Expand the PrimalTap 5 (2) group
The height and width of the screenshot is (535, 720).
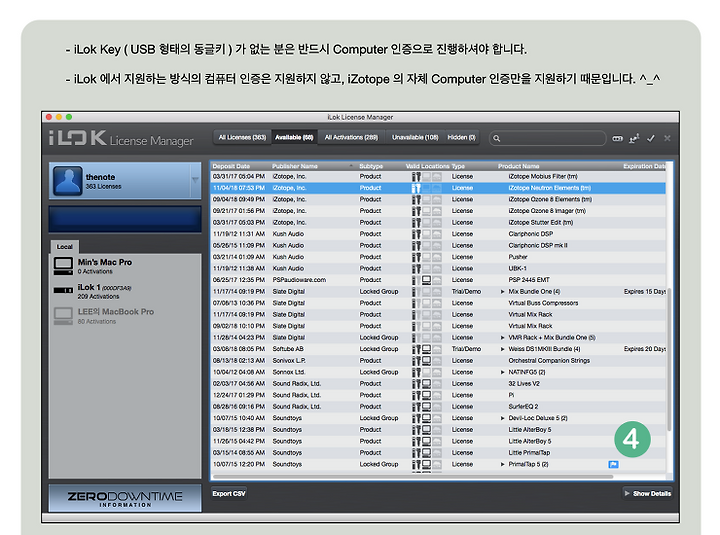coord(502,464)
